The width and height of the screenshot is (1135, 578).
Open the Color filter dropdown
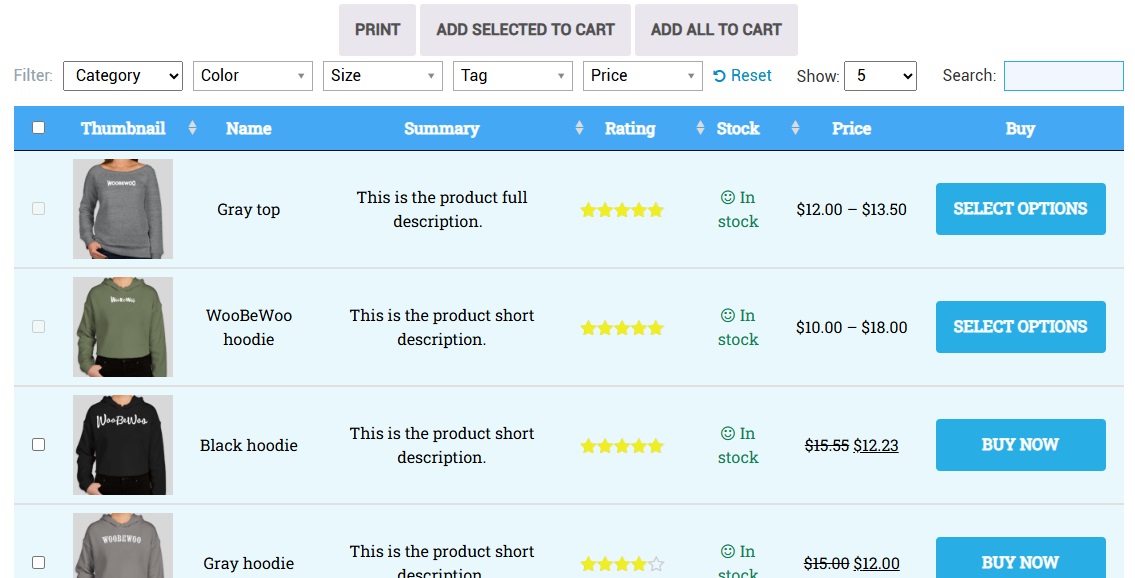pos(253,76)
